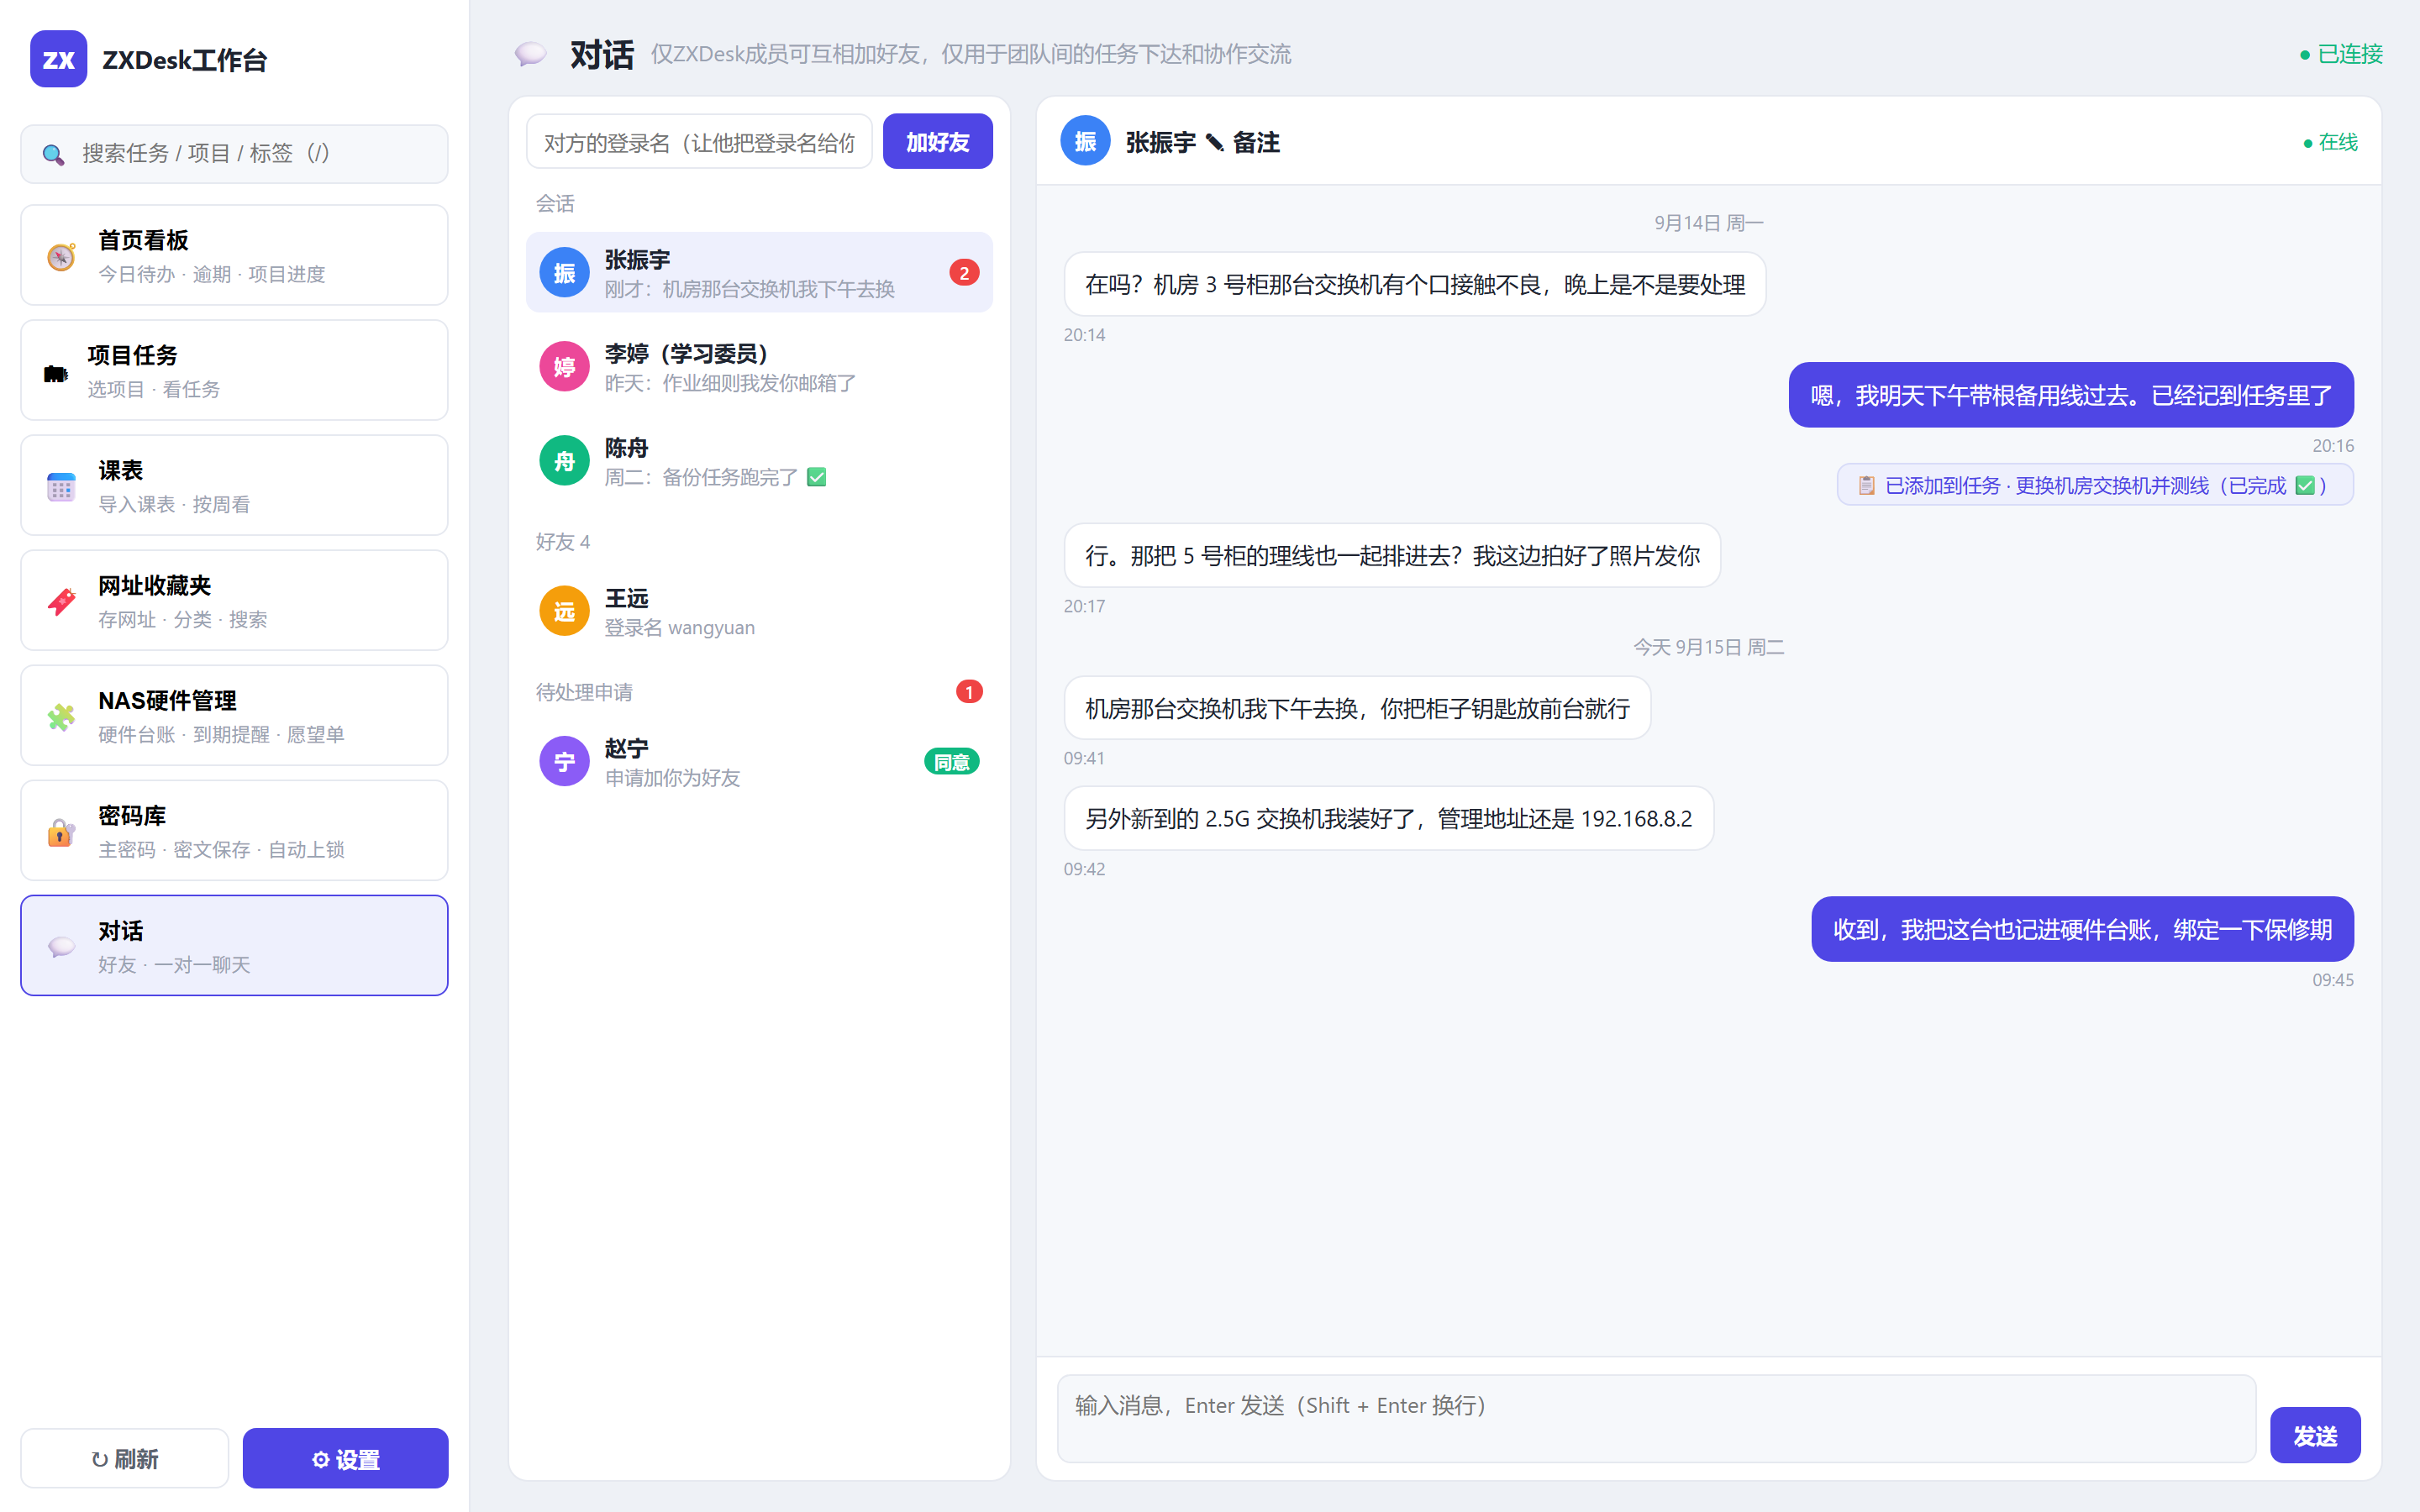Click the 在线 status in chat header
This screenshot has height=1512, width=2420.
tap(2330, 142)
